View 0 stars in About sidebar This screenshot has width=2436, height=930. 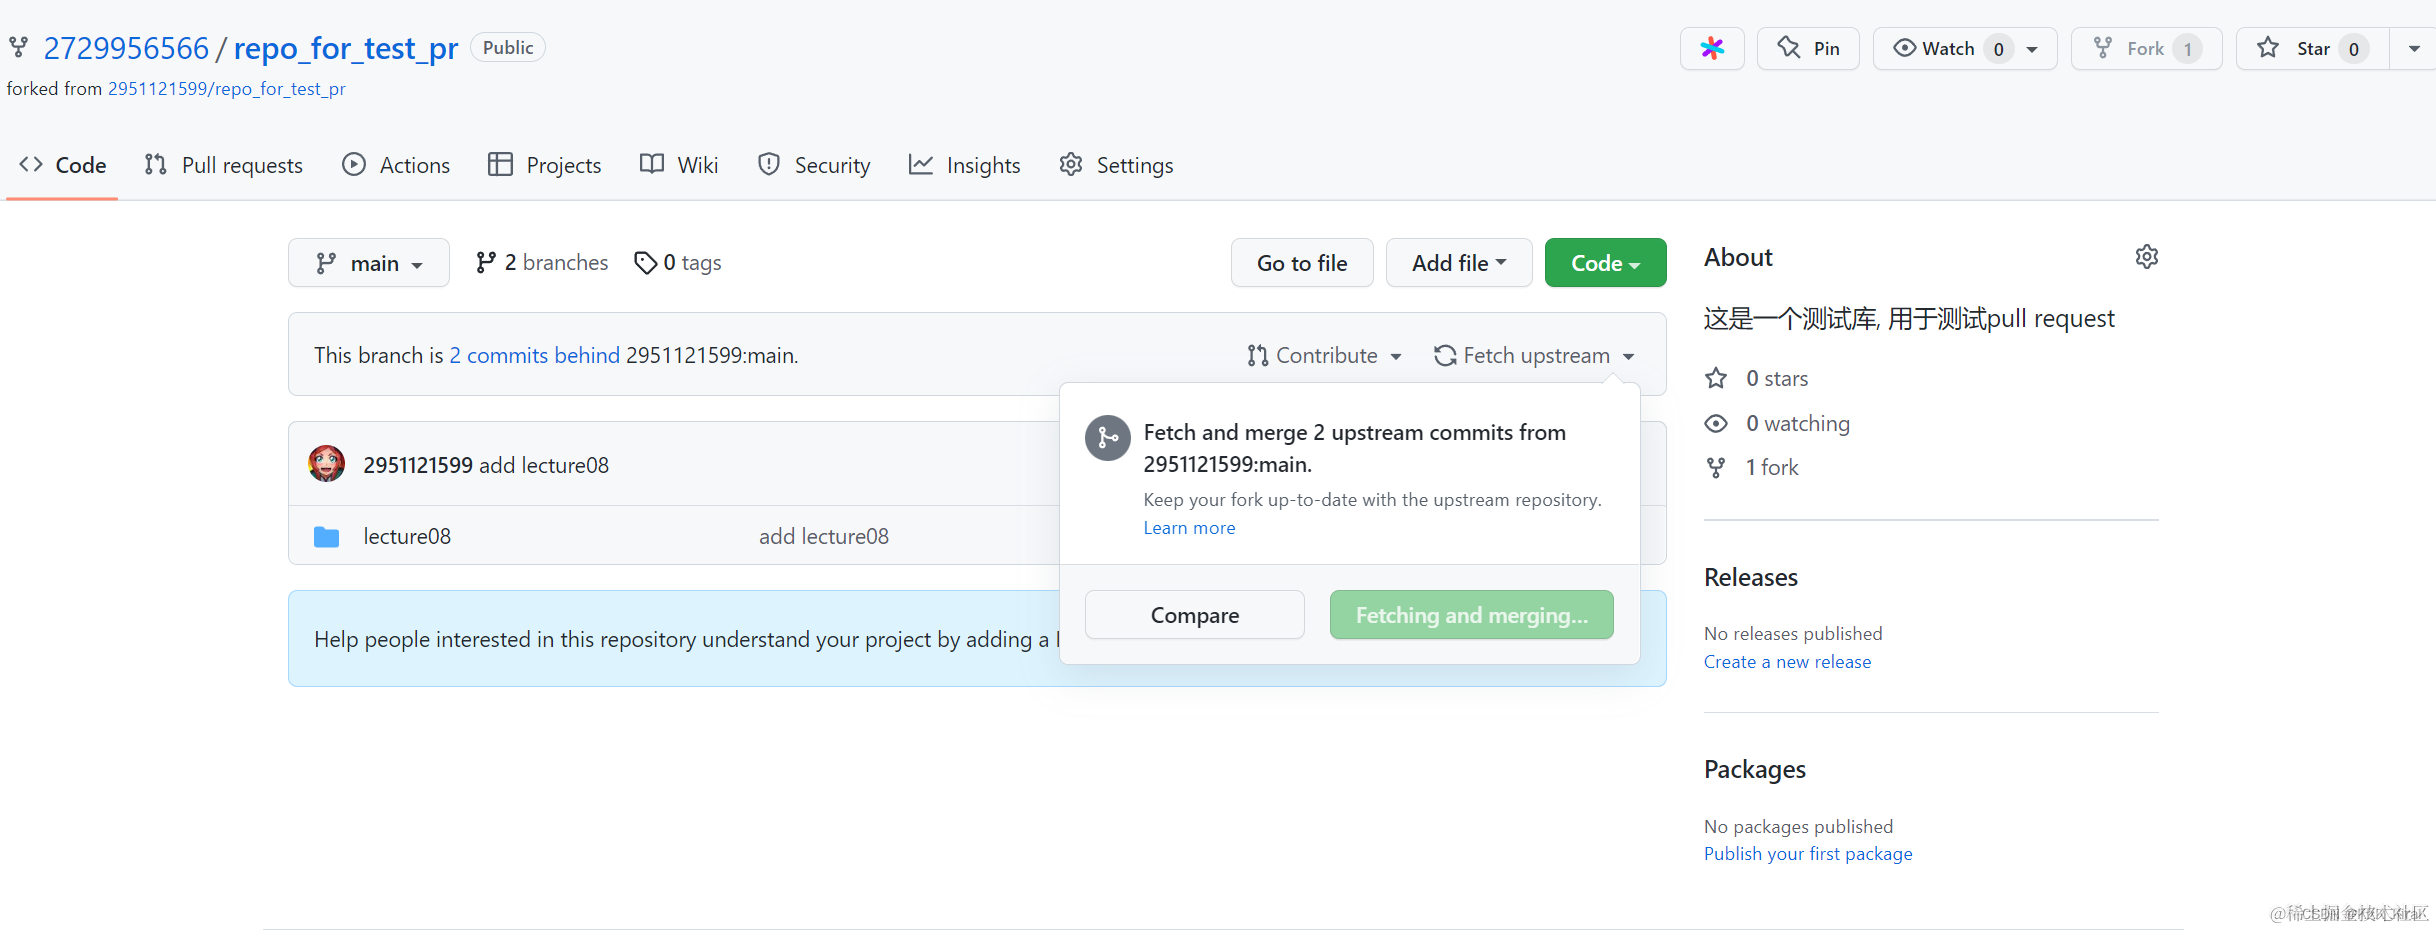[1777, 378]
